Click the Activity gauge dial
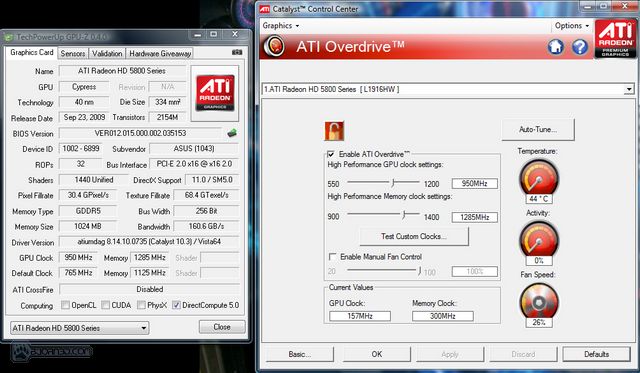 [x=539, y=240]
